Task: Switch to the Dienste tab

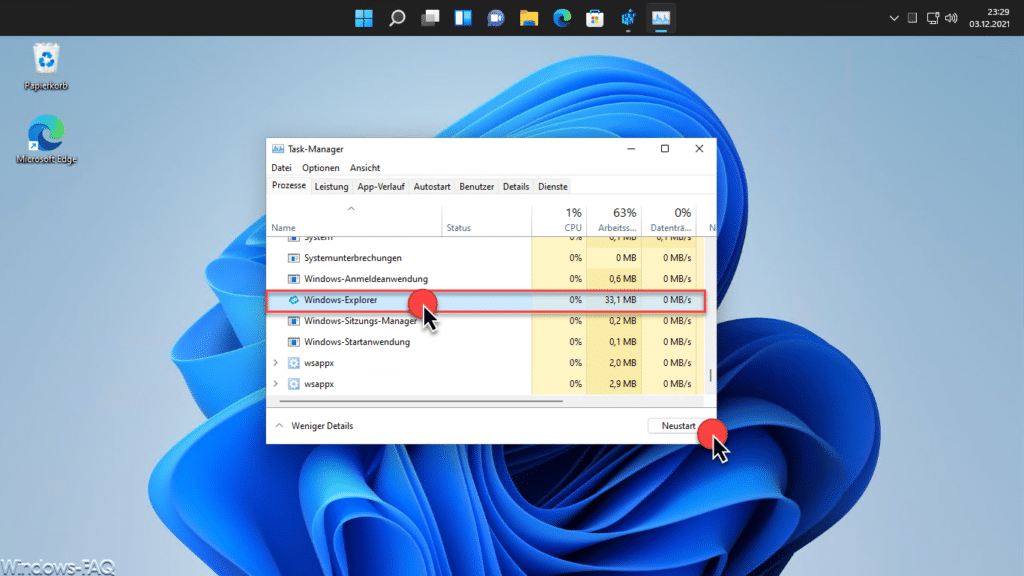Action: [552, 187]
